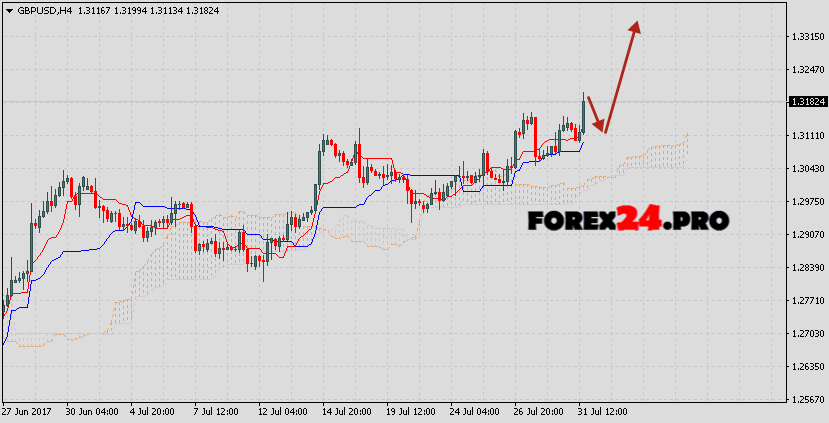Select the 14 Jul 20:00 time marker
829x423 pixels.
[x=346, y=412]
